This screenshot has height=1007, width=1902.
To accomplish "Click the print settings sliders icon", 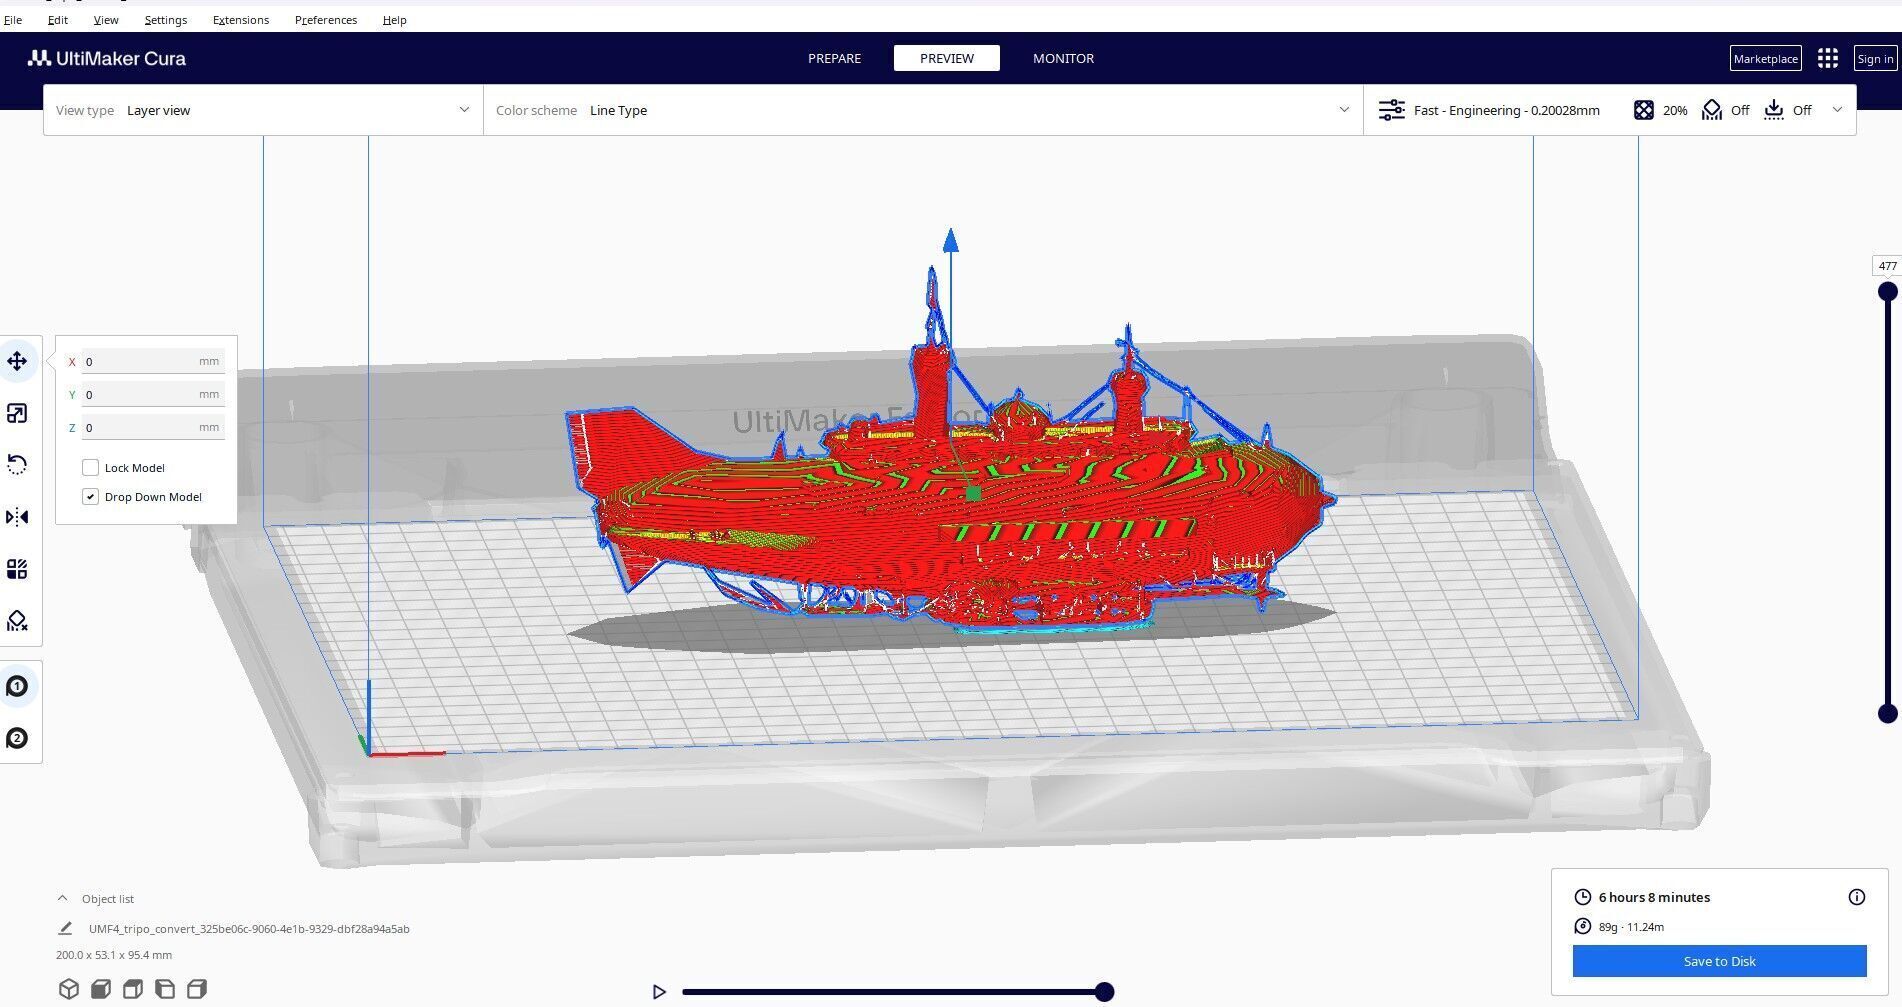I will [x=1391, y=110].
